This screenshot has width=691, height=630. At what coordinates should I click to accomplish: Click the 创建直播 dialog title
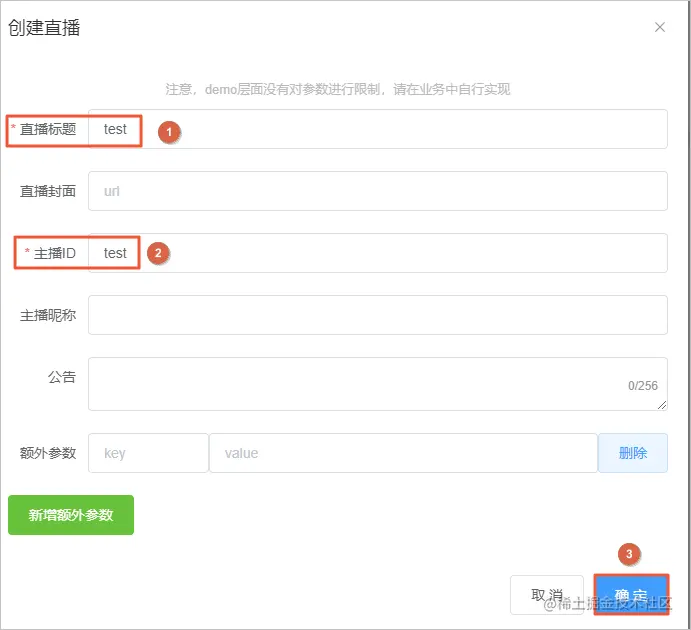coord(44,27)
